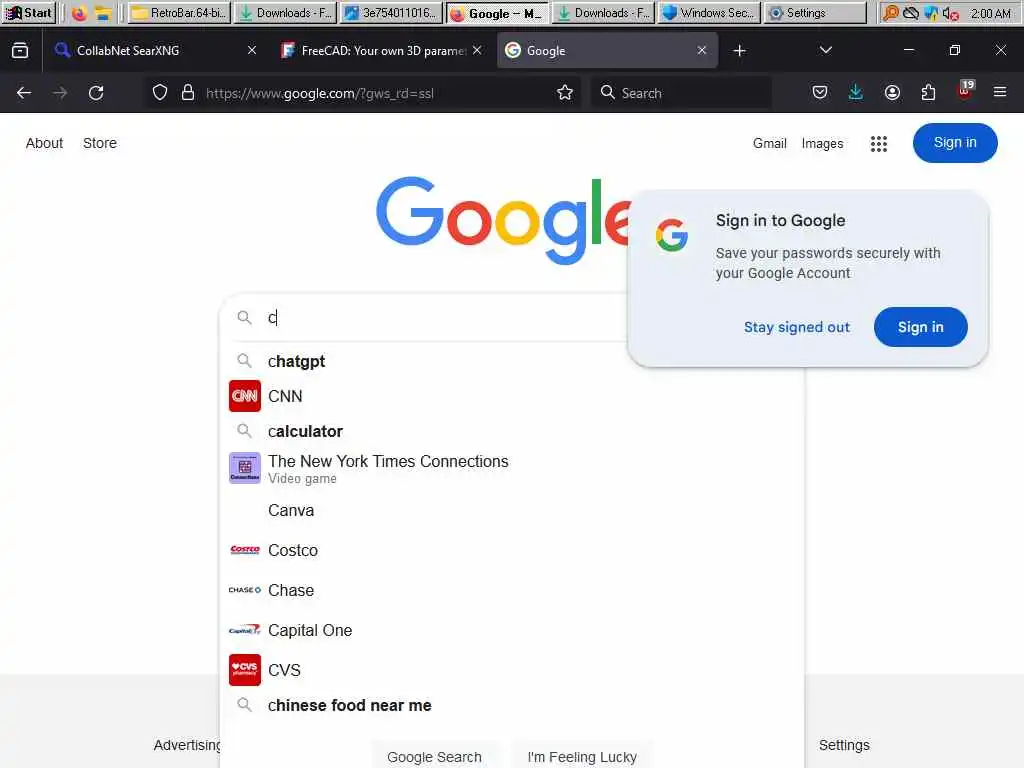Click the taskbar clock showing 2:00 AM
1024x768 pixels.
990,13
